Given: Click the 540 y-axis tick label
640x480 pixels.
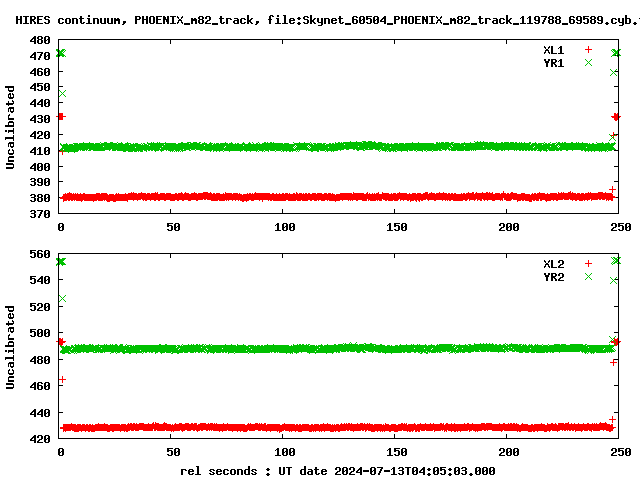Looking at the screenshot, I should (x=40, y=280).
